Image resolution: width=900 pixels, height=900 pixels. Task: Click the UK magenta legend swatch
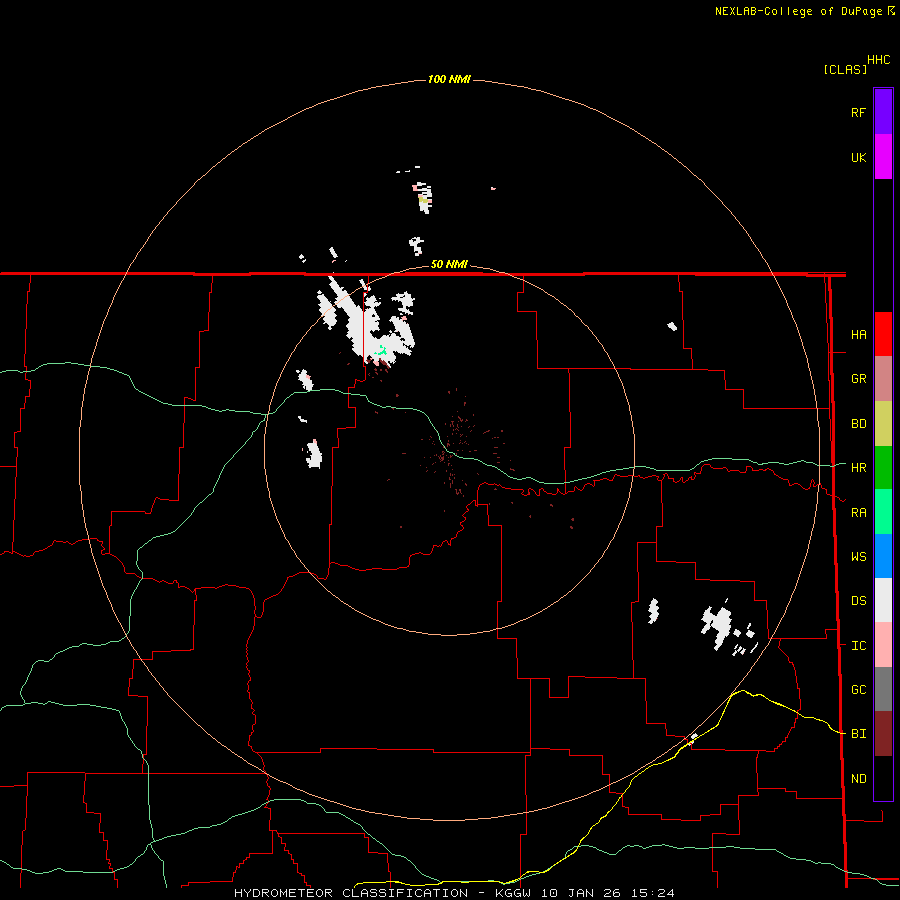883,157
